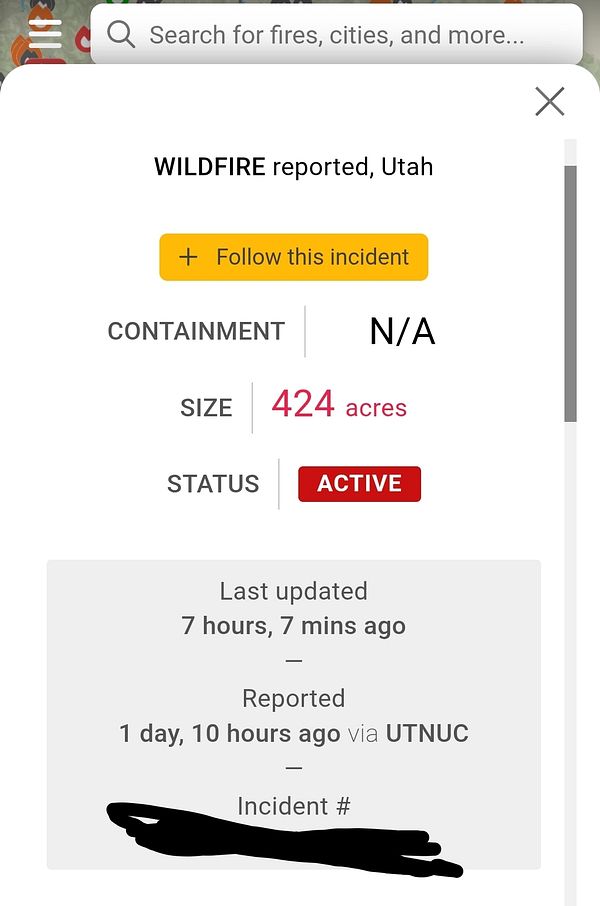Viewport: 600px width, 906px height.
Task: Tap the gray flame marker above the menu
Action: (41, 5)
